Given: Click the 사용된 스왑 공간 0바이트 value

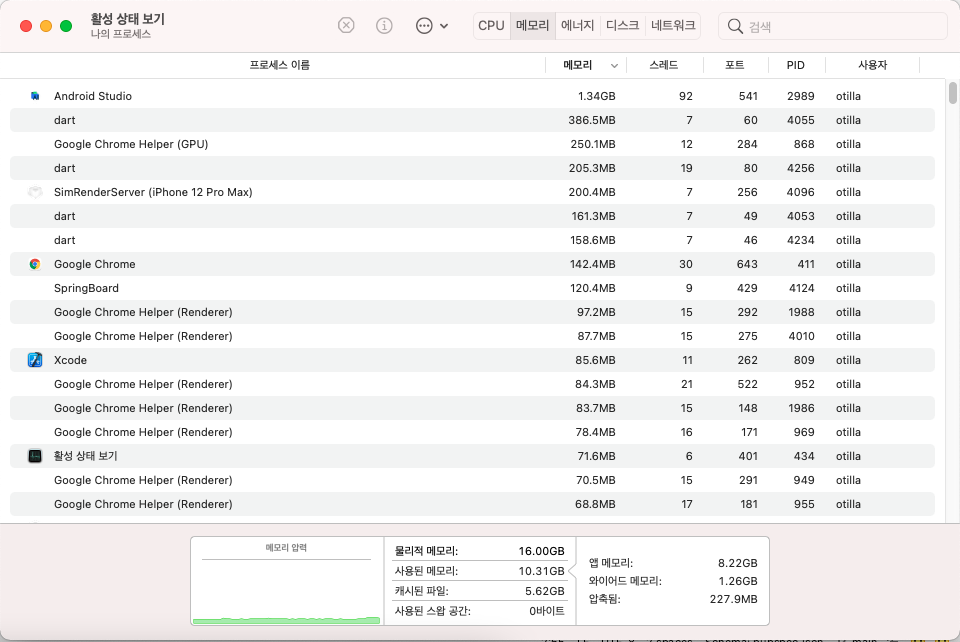Looking at the screenshot, I should (x=547, y=611).
